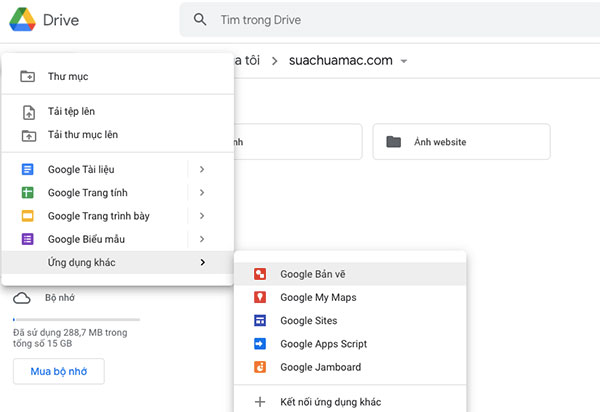Viewport: 600px width, 412px height.
Task: Click the search magnifier icon
Action: 200,20
